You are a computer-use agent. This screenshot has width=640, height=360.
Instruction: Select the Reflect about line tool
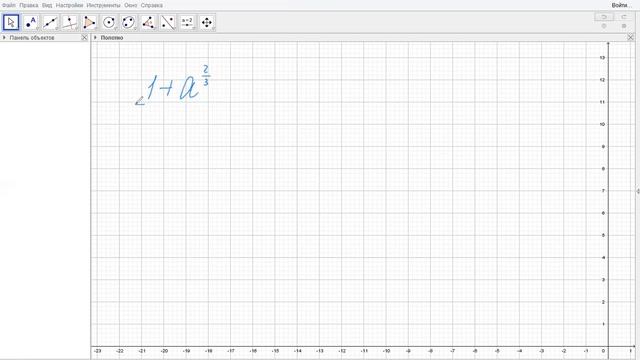[x=168, y=22]
